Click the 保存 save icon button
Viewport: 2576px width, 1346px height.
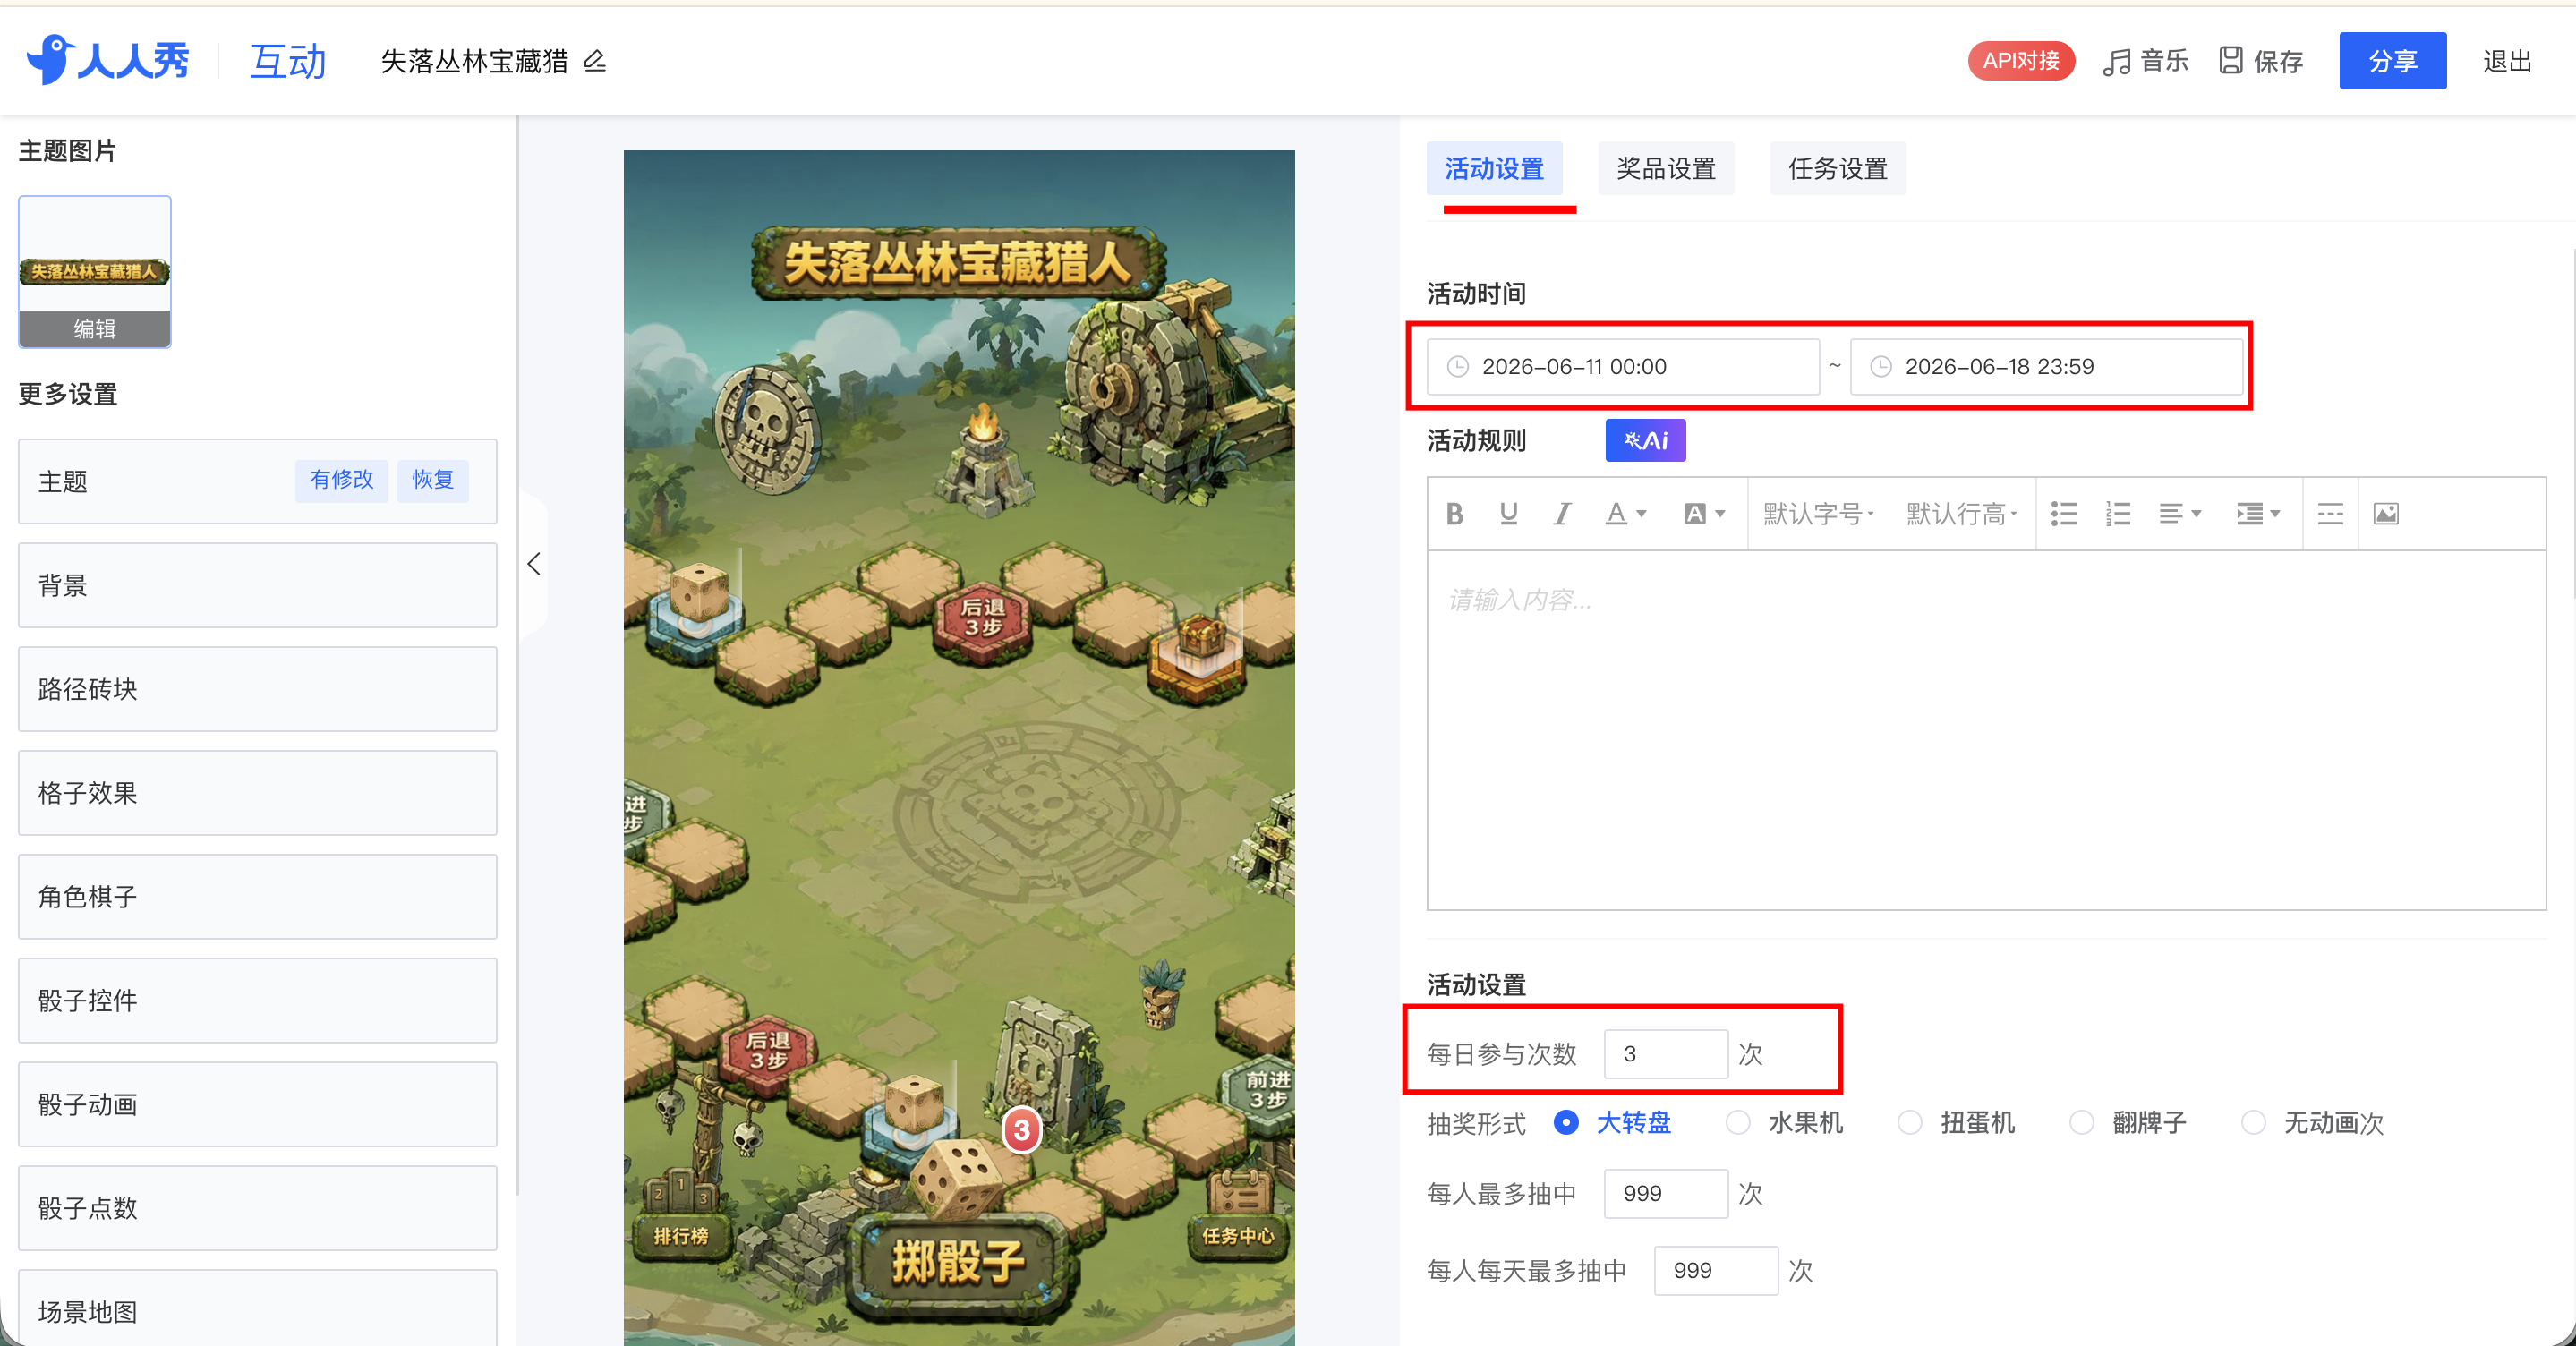coord(2261,61)
